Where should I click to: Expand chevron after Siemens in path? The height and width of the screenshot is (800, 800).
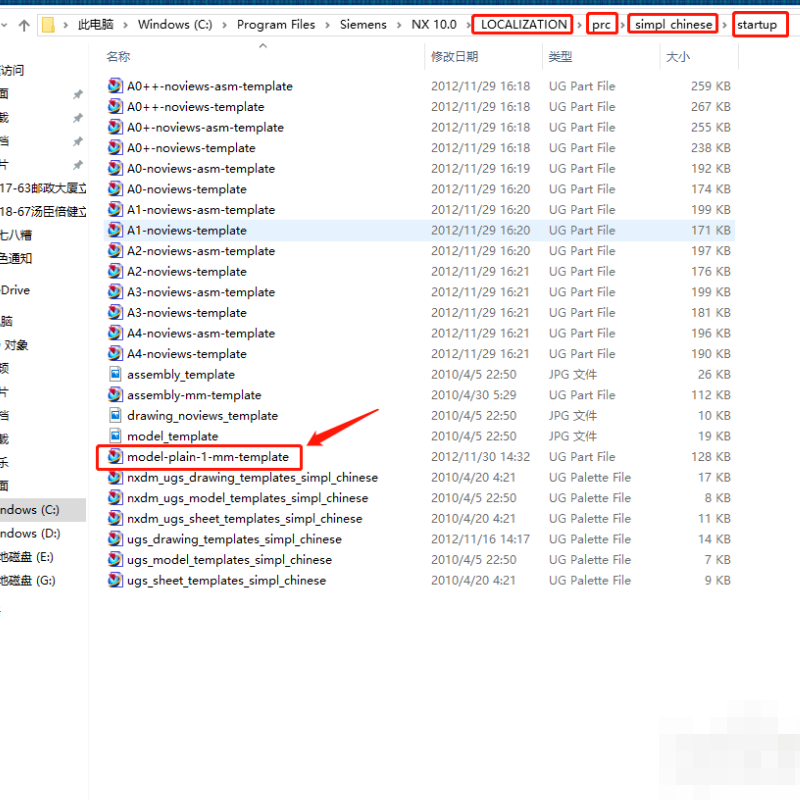click(399, 25)
